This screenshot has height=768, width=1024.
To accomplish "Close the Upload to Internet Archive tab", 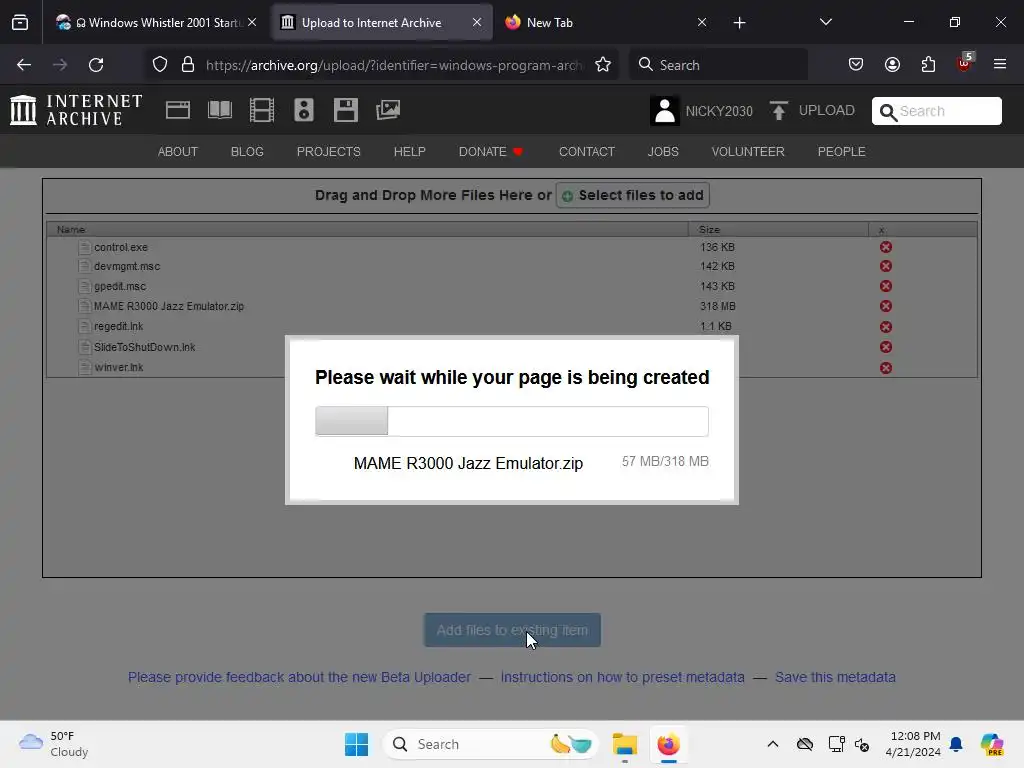I will pos(477,22).
